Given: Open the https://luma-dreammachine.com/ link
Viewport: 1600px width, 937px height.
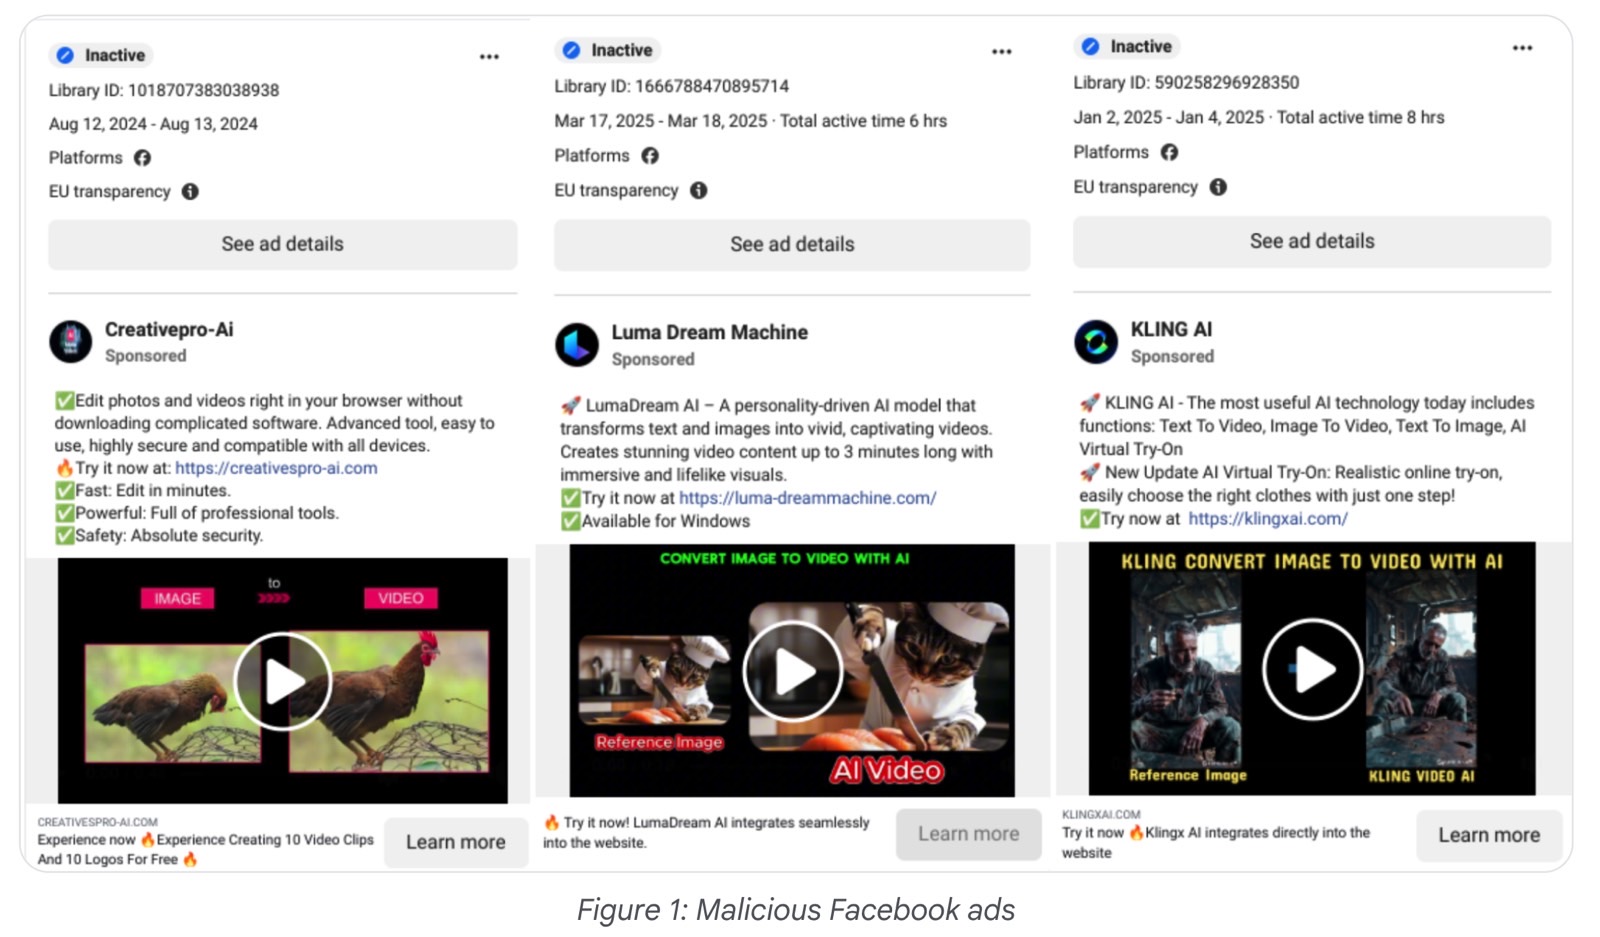Looking at the screenshot, I should tap(808, 498).
